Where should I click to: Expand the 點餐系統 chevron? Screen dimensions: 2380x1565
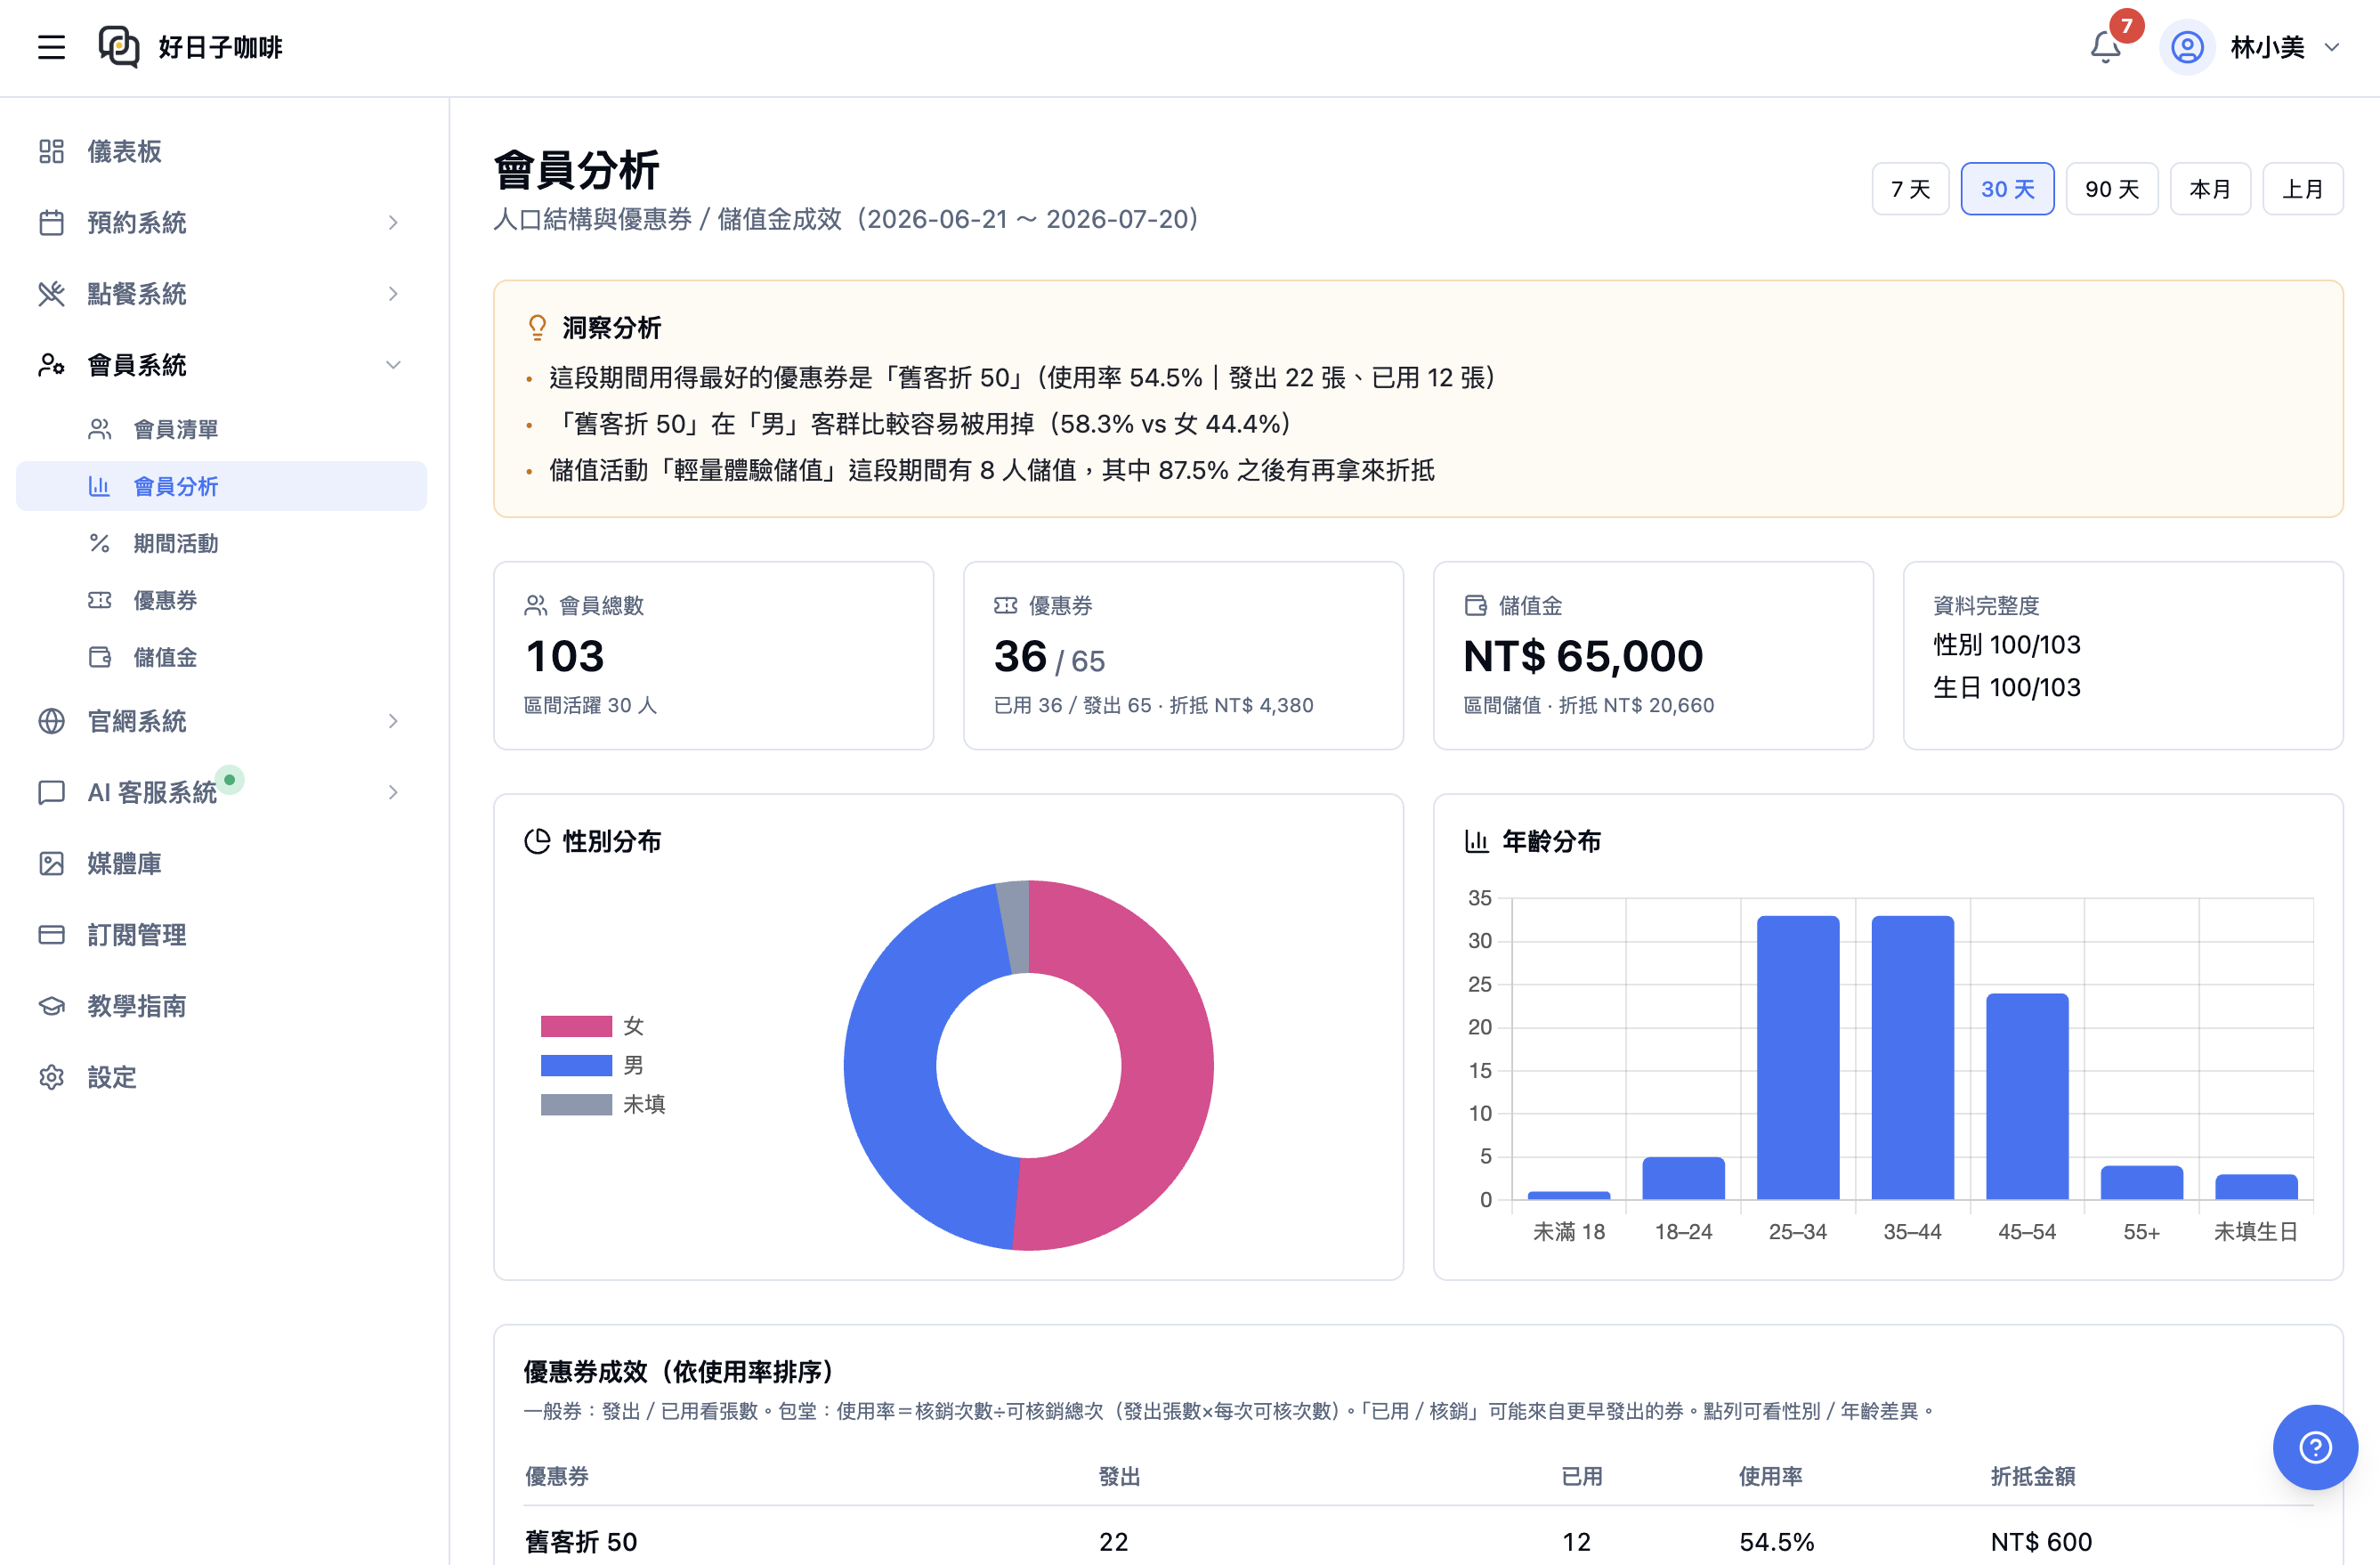(x=393, y=293)
